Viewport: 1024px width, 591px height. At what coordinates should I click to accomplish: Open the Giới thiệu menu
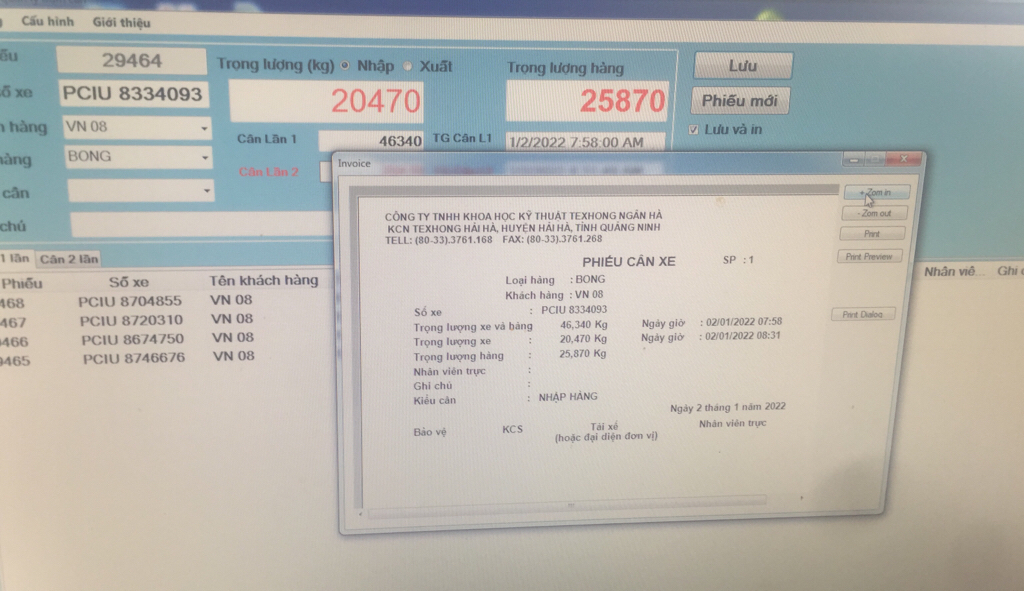[x=121, y=22]
